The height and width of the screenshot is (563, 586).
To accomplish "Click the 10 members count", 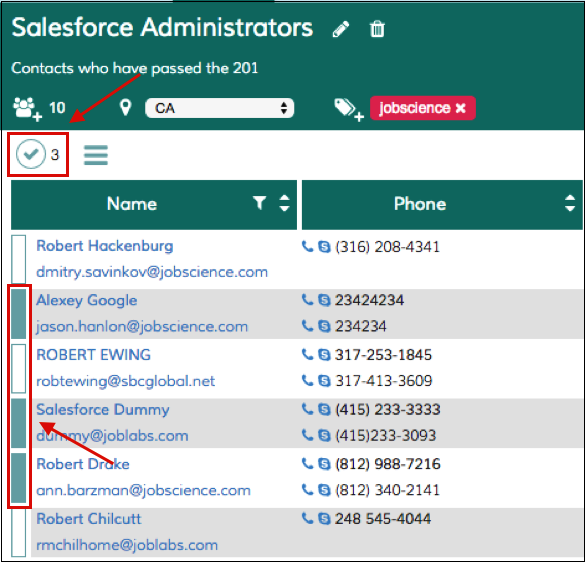I will [57, 108].
